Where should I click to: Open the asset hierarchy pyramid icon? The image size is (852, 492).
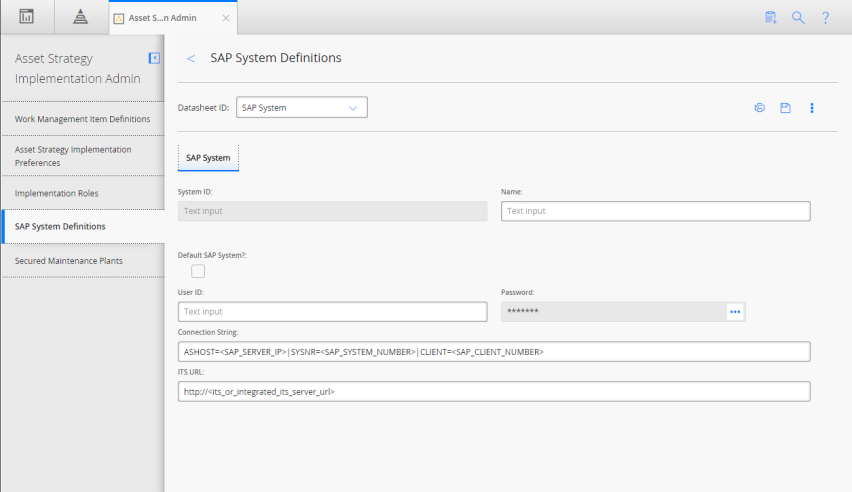(80, 17)
